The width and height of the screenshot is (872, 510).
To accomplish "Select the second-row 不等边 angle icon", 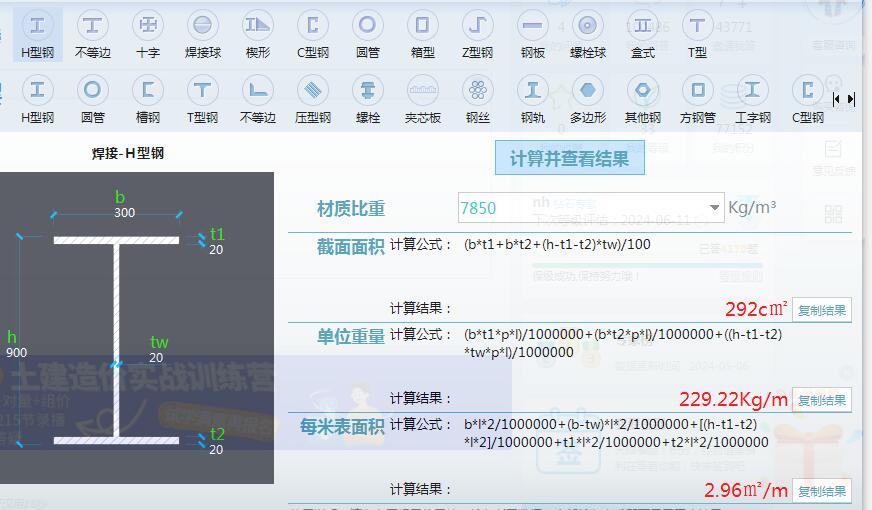I will click(x=257, y=100).
